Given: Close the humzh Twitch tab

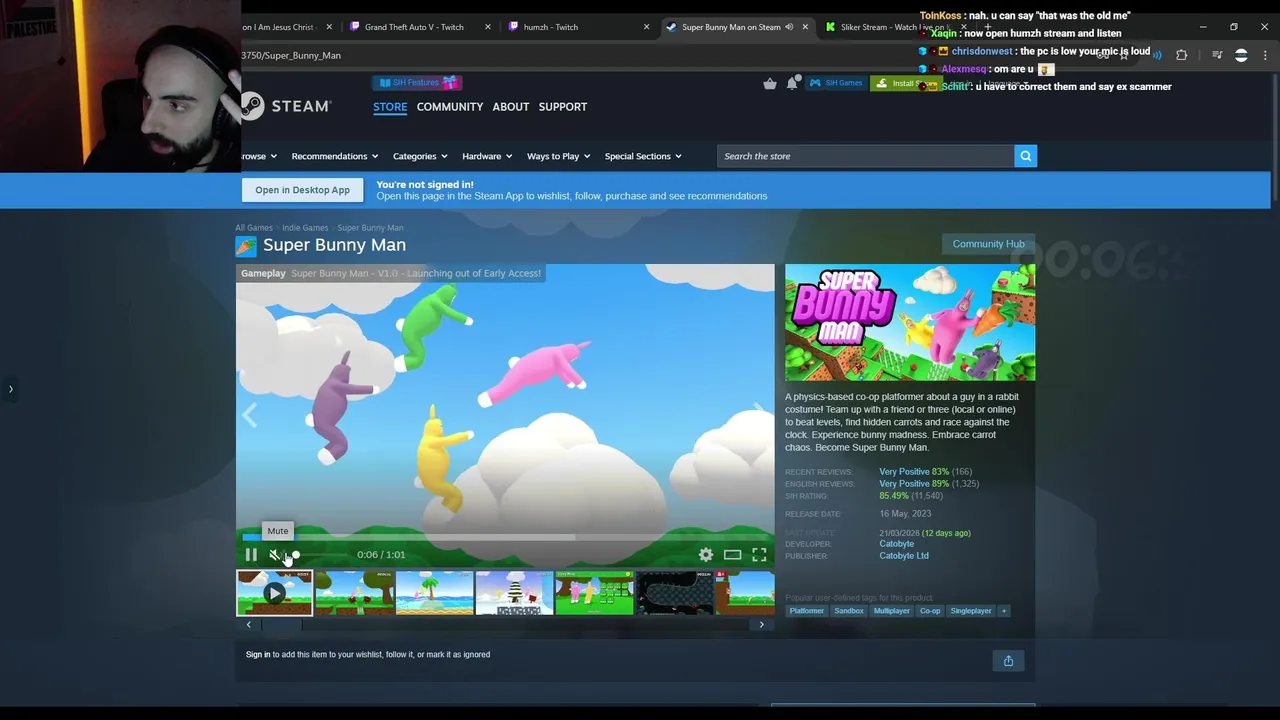Looking at the screenshot, I should (x=646, y=27).
